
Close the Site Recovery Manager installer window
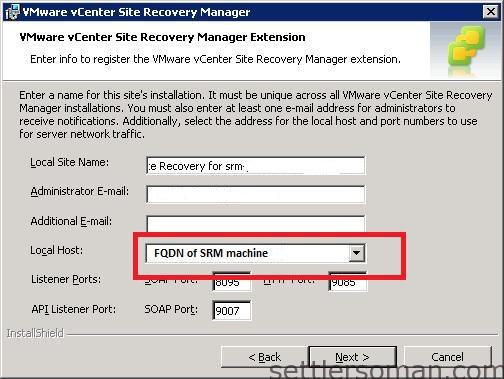491,12
